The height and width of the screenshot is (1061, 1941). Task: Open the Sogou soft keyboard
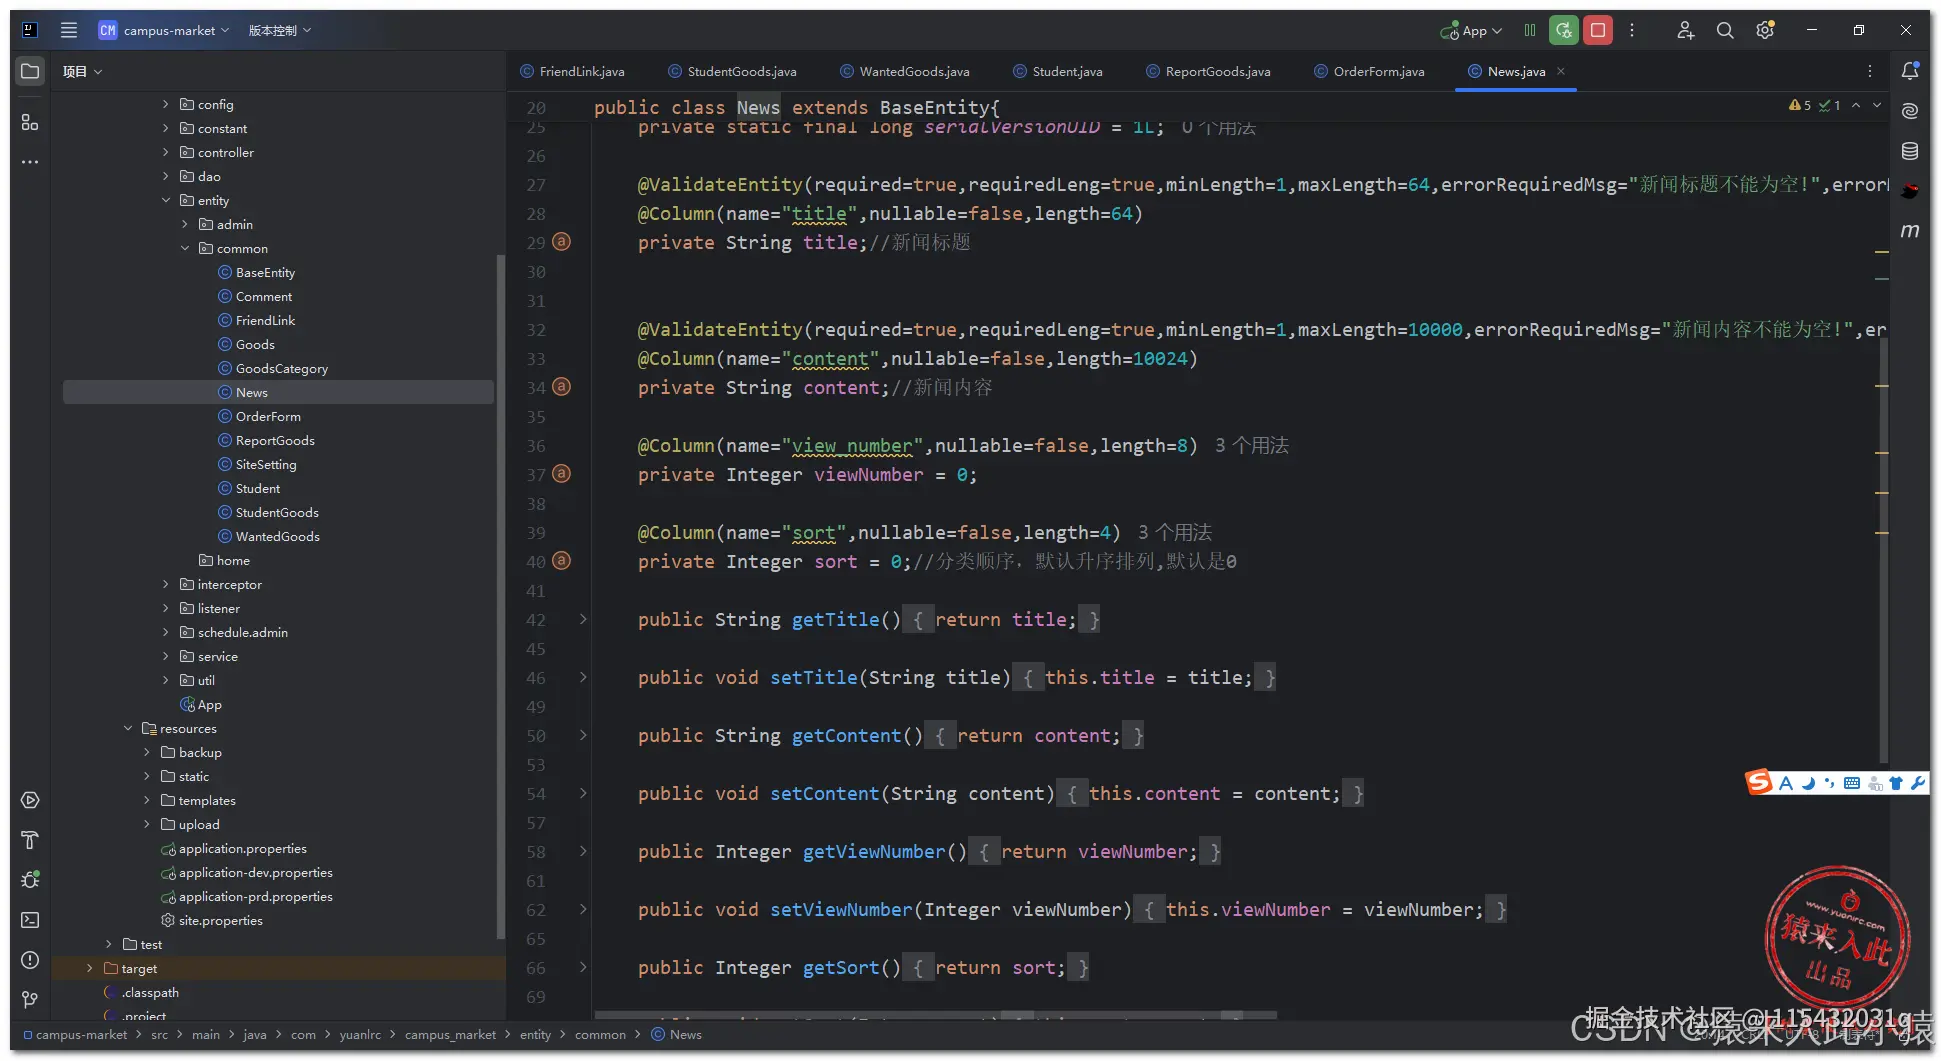[x=1852, y=784]
